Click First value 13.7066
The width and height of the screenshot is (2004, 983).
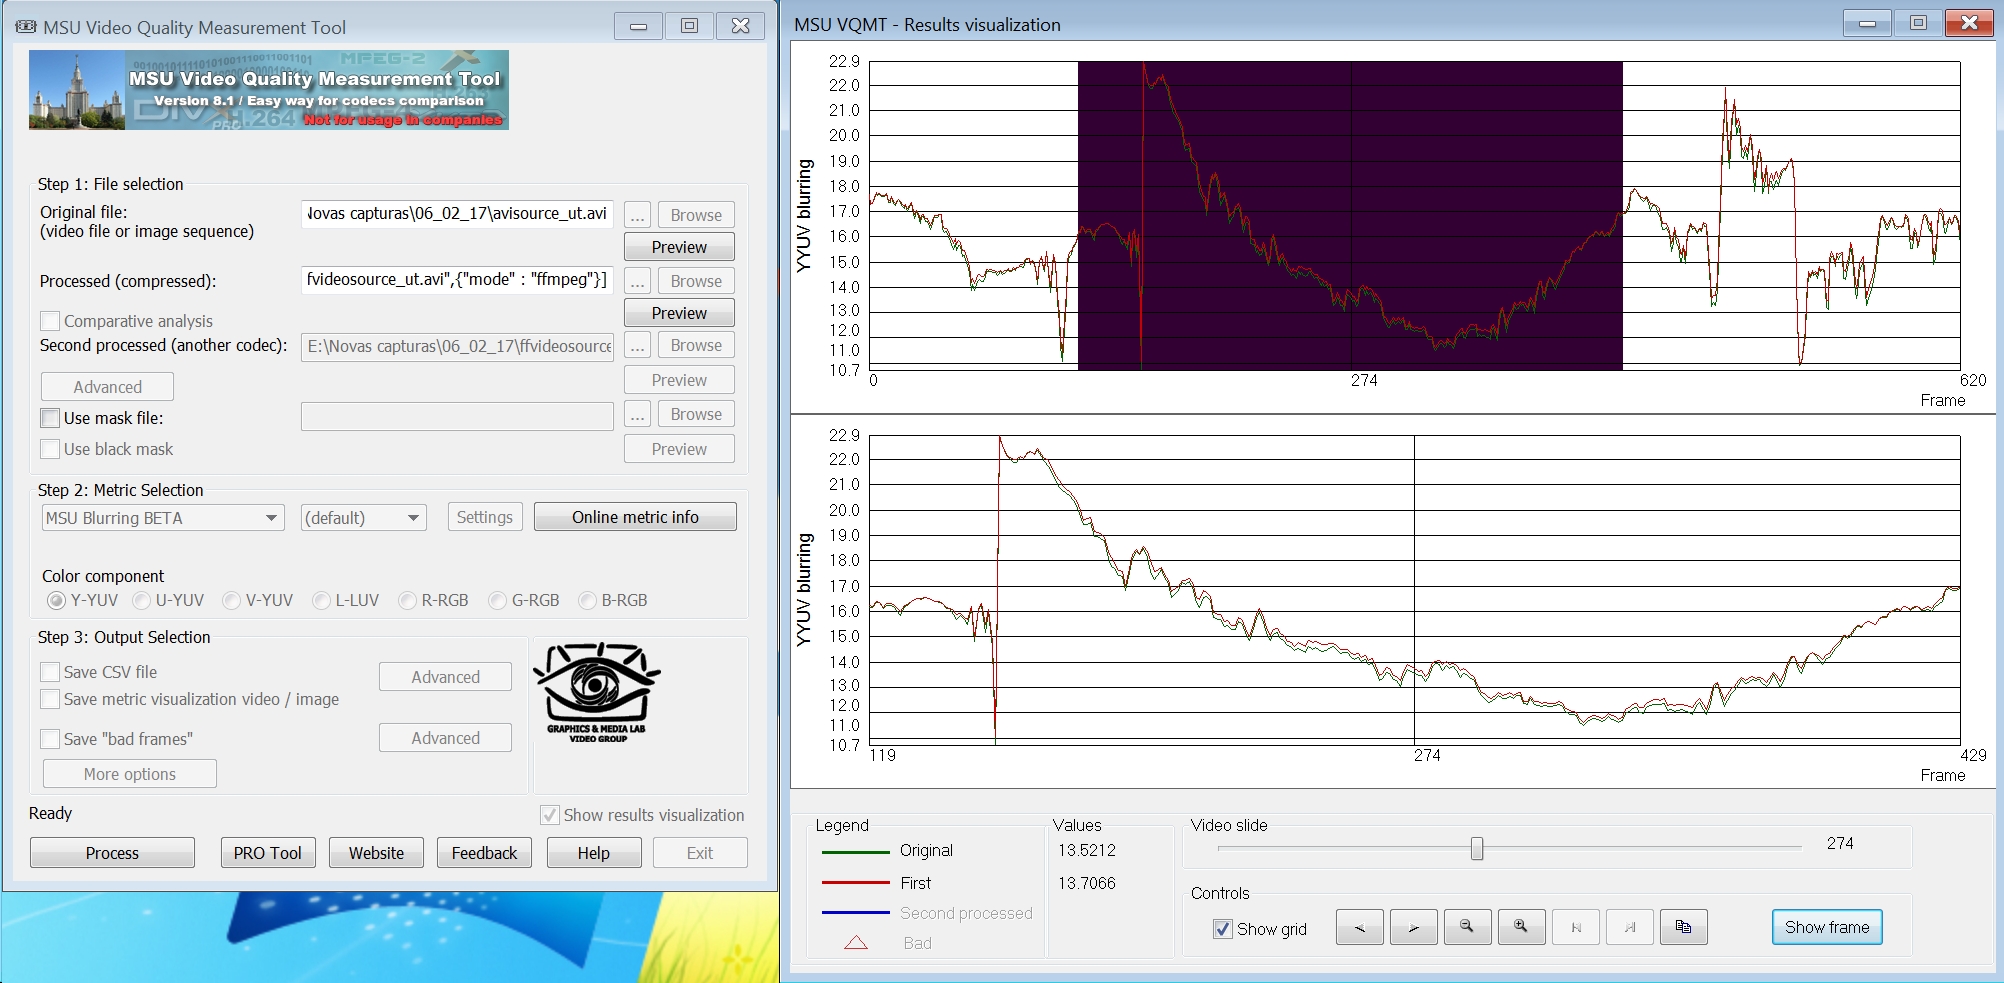tap(1087, 883)
